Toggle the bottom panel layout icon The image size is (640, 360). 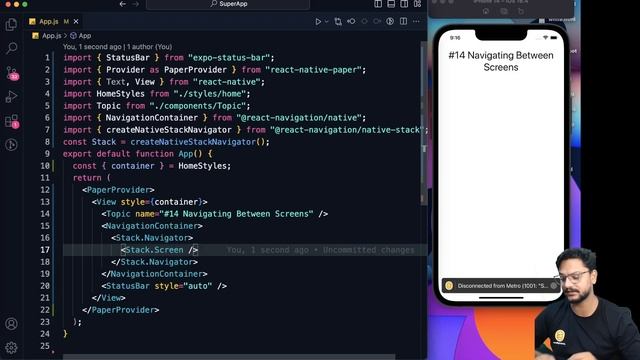coord(391,4)
